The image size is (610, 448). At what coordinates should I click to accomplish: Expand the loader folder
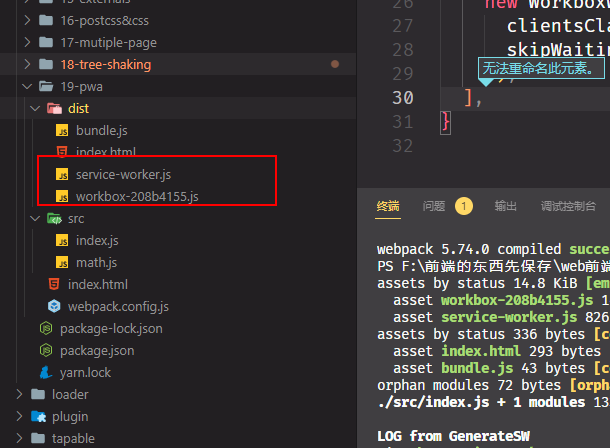[x=22, y=394]
